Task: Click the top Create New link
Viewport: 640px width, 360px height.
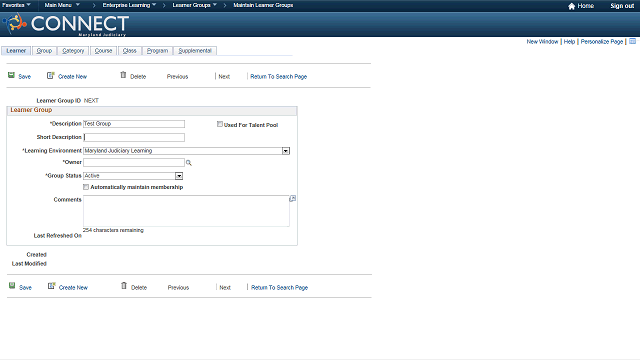Action: coord(72,77)
